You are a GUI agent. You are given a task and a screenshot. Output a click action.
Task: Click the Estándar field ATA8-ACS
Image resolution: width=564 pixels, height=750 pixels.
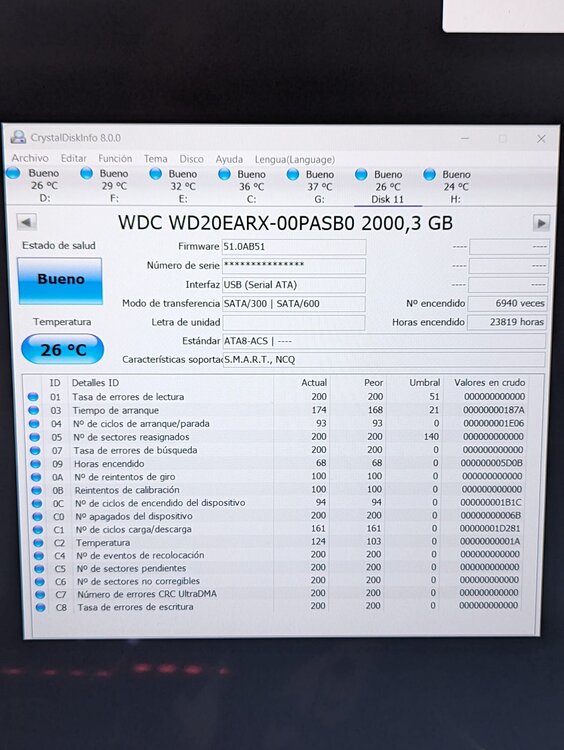(384, 341)
